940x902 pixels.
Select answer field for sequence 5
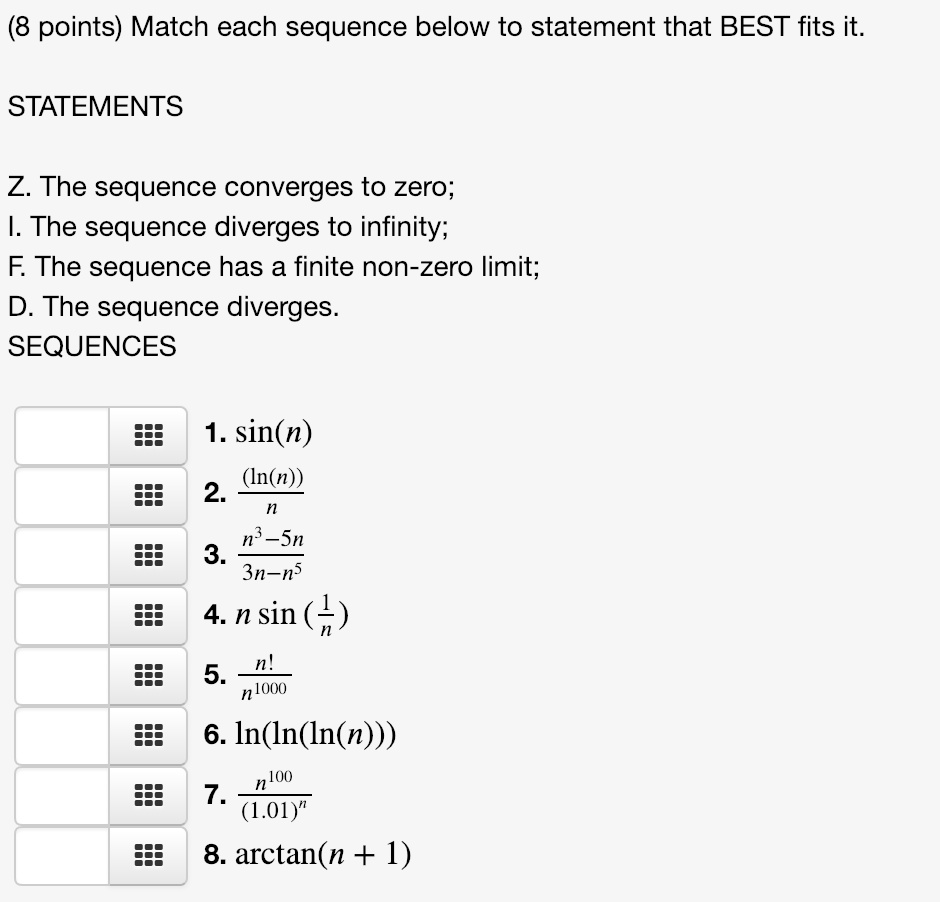pos(62,676)
